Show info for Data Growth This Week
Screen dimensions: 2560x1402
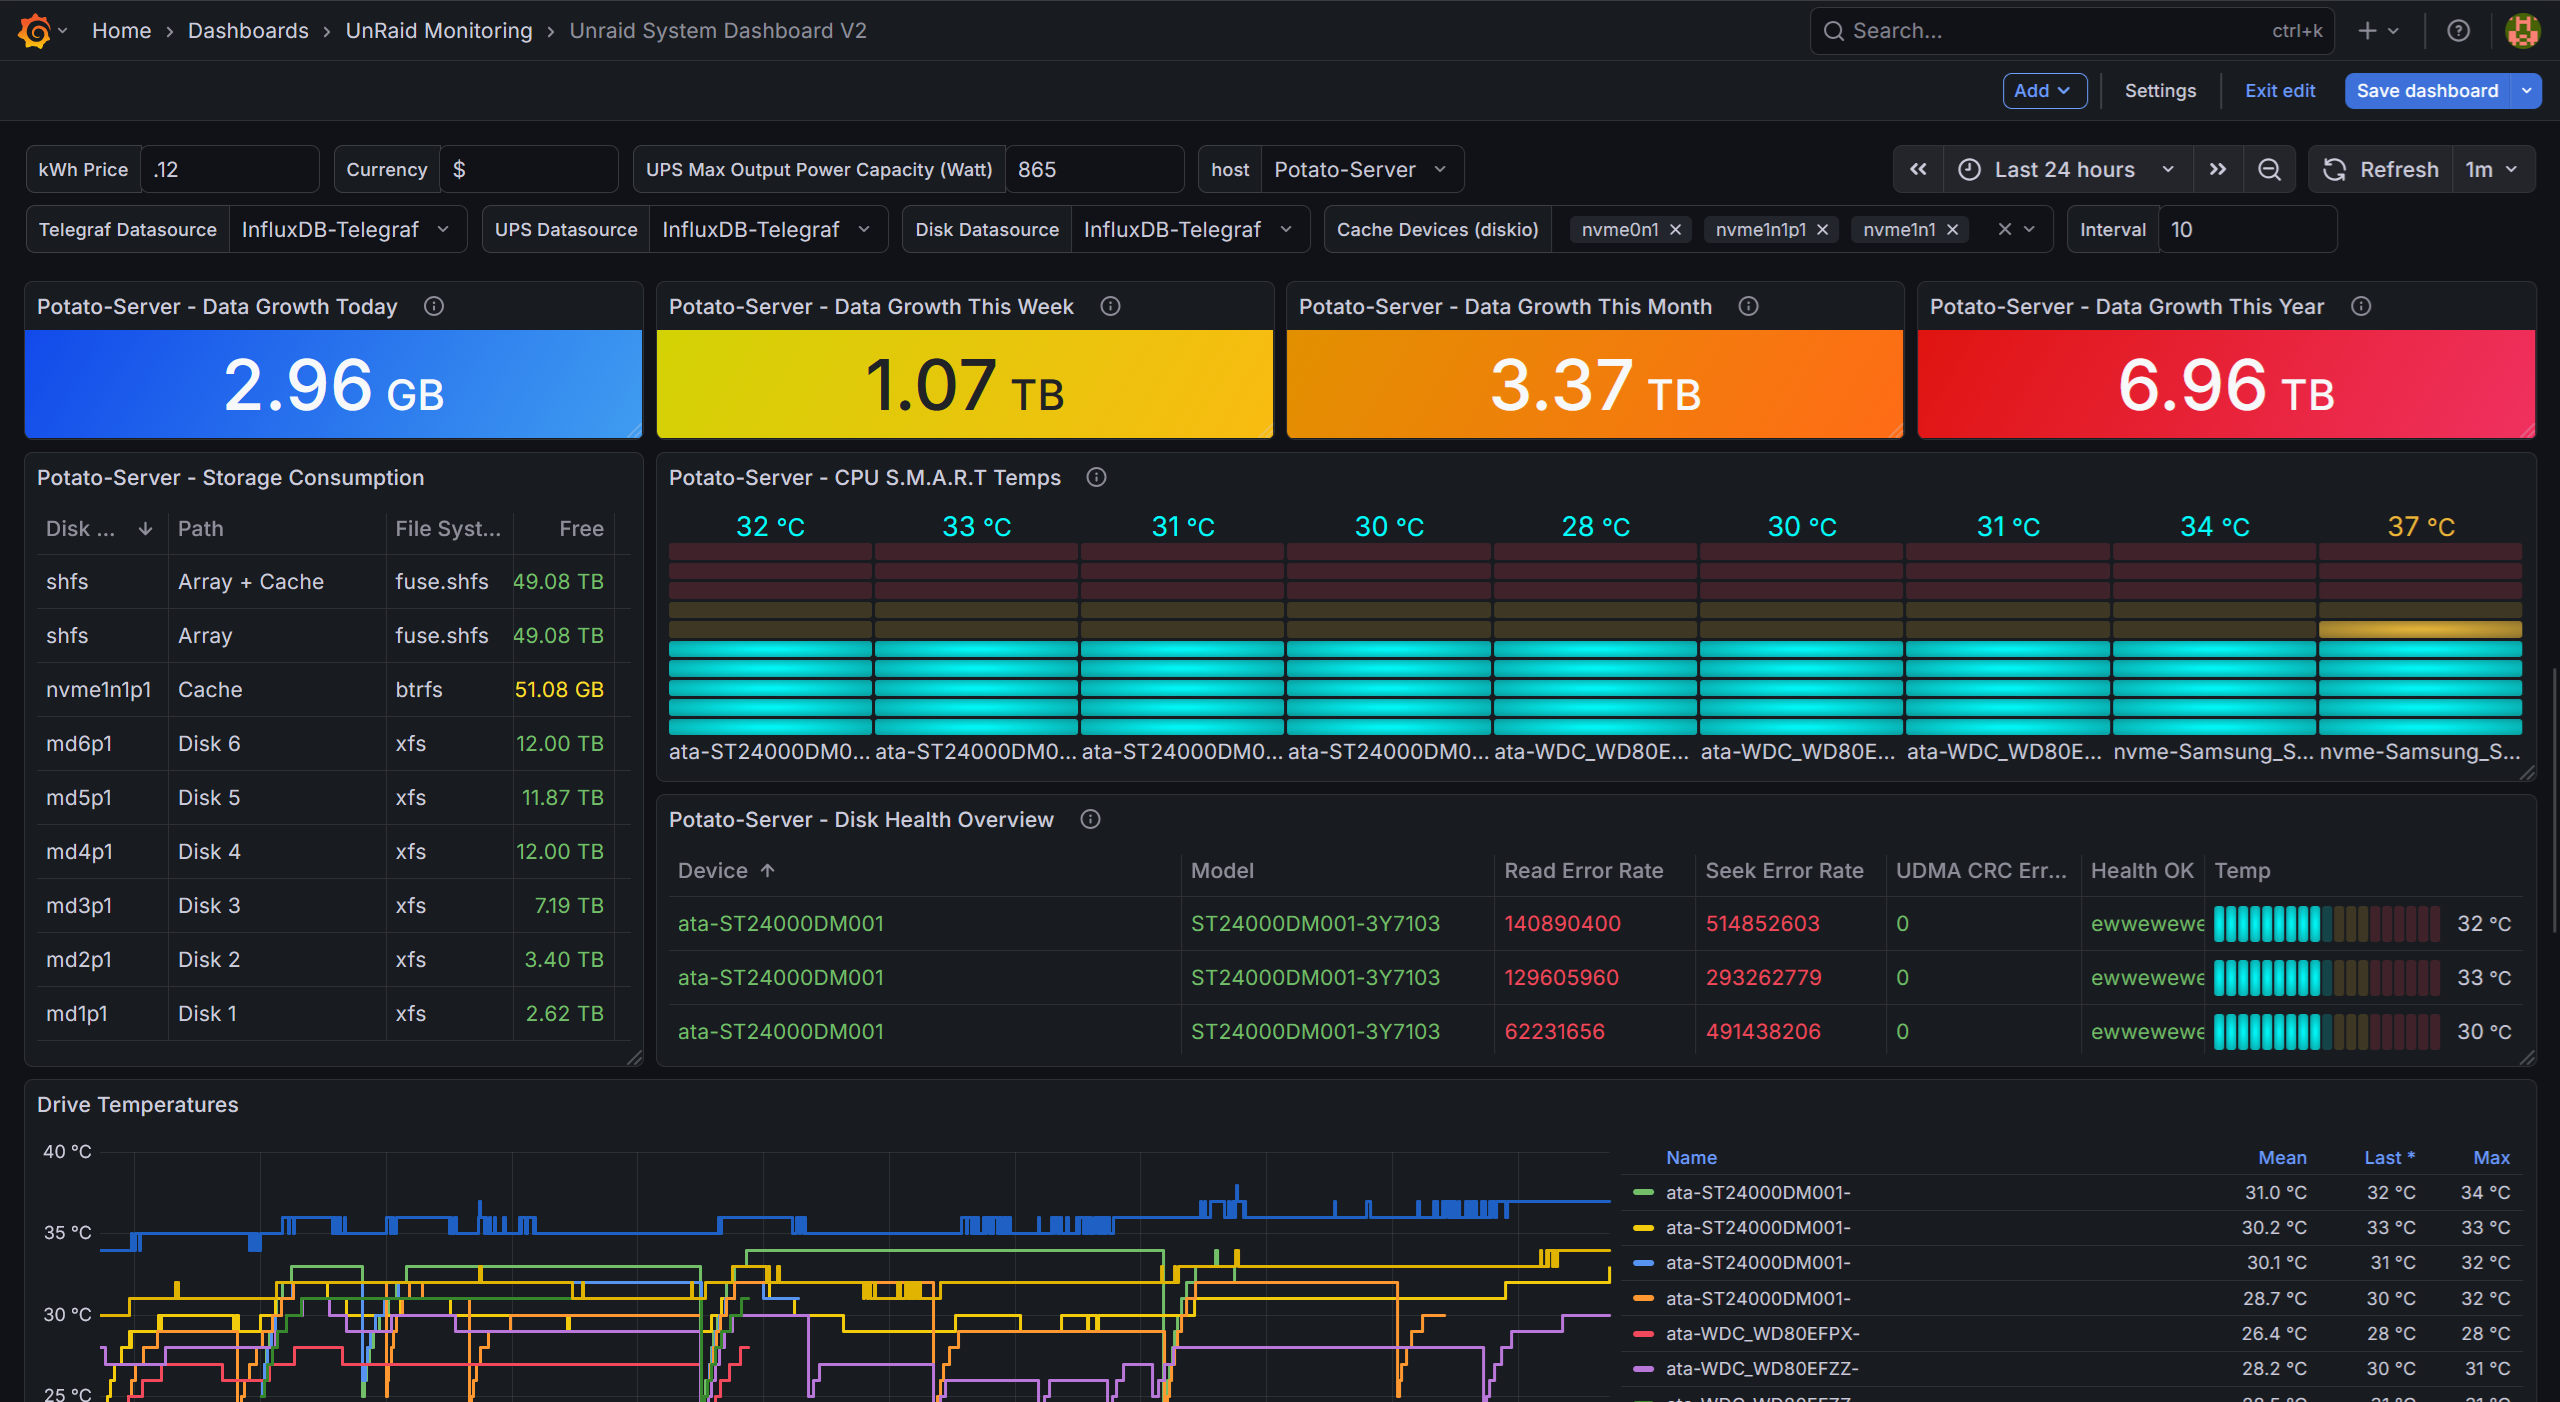pyautogui.click(x=1110, y=307)
